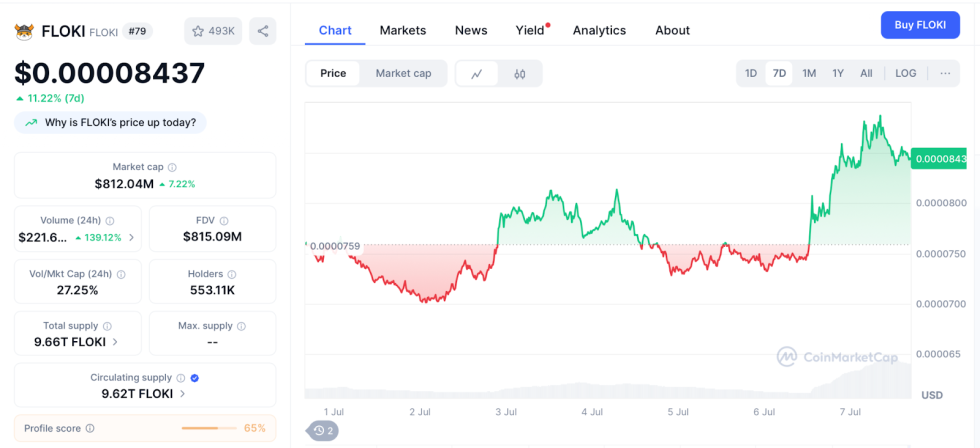The image size is (980, 448).
Task: Open the Markets tab
Action: pyautogui.click(x=402, y=30)
